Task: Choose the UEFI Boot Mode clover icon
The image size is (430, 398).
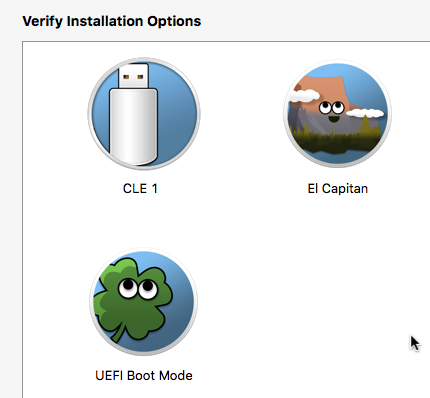Action: (x=144, y=301)
